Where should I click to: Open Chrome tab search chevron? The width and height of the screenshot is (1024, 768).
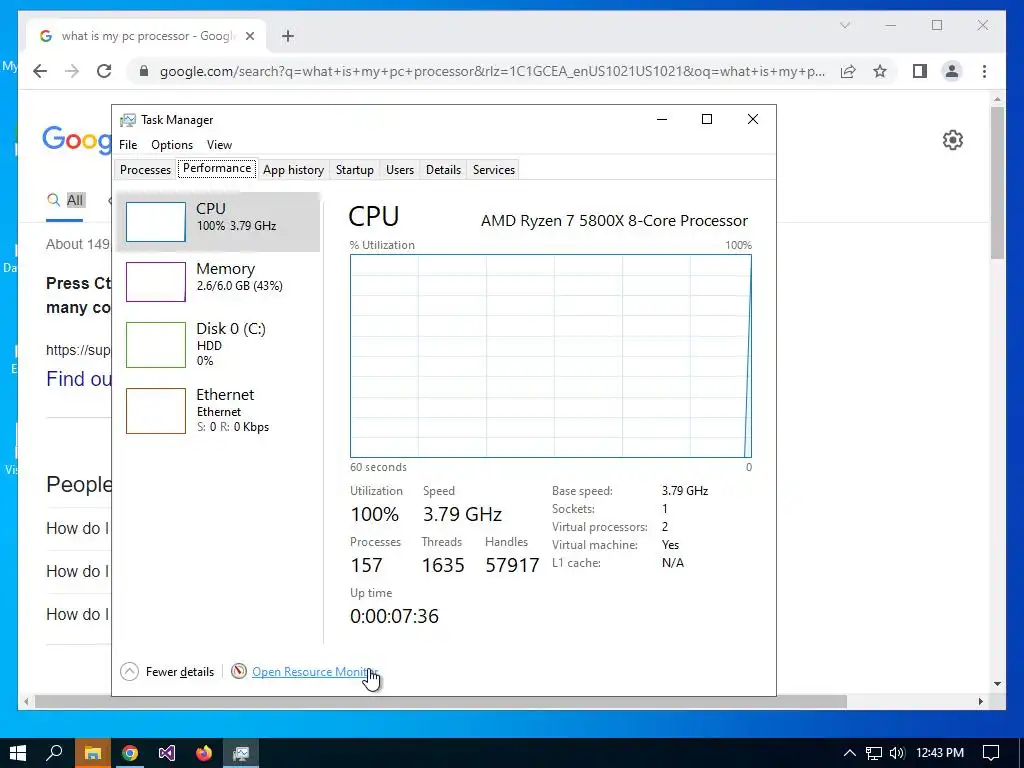[x=844, y=25]
